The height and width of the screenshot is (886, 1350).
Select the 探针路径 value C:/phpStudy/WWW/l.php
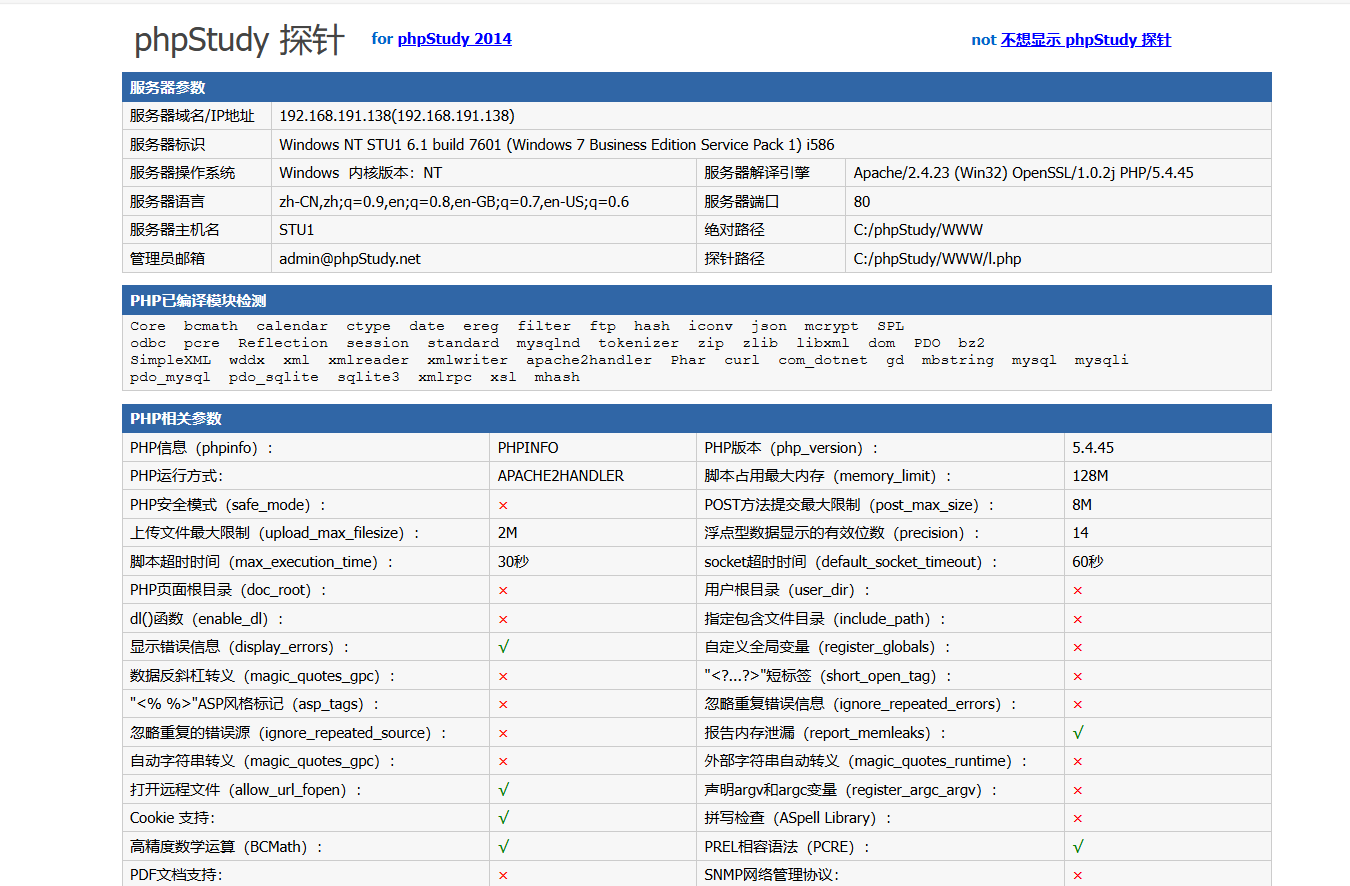tap(937, 259)
